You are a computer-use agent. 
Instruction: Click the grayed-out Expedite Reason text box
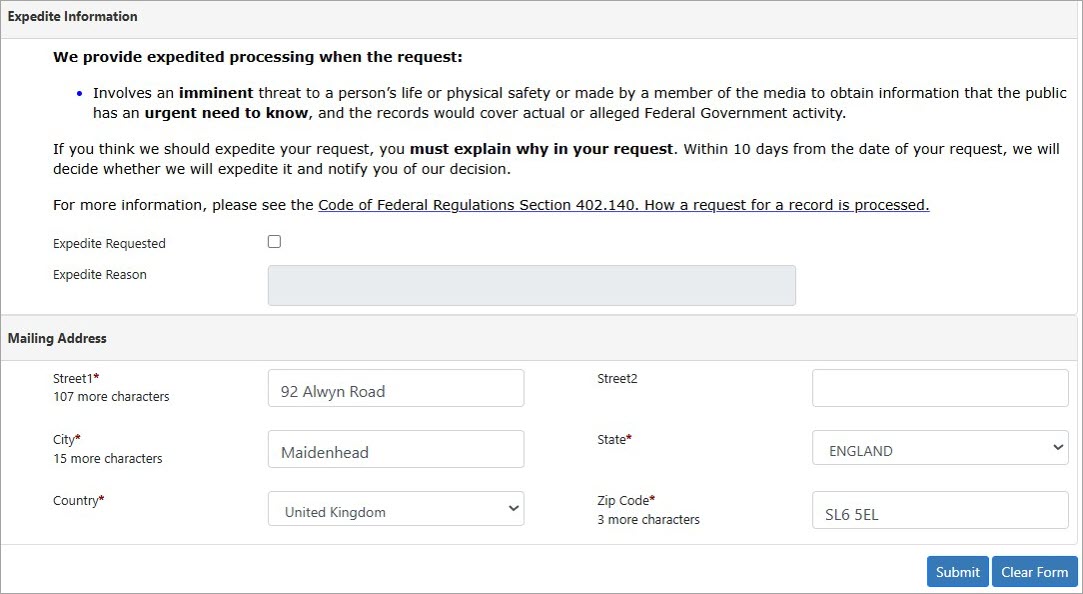(531, 285)
